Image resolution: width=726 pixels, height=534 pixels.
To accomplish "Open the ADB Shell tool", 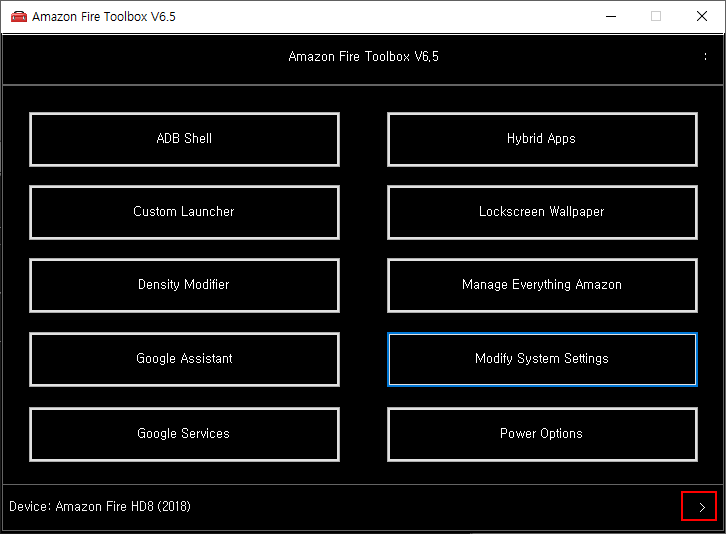I will (184, 139).
